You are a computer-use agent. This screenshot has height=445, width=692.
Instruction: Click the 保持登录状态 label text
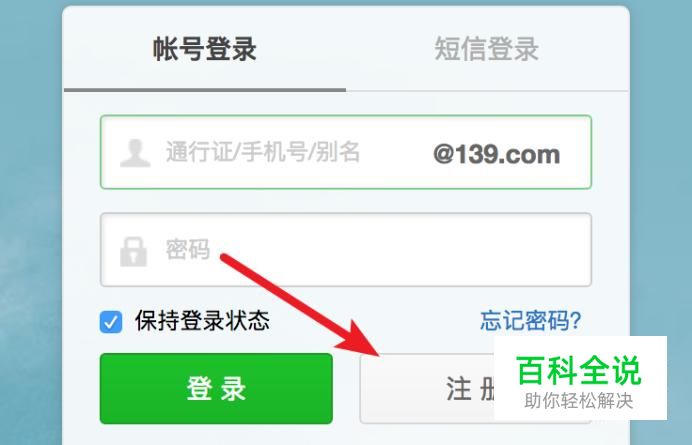click(202, 321)
